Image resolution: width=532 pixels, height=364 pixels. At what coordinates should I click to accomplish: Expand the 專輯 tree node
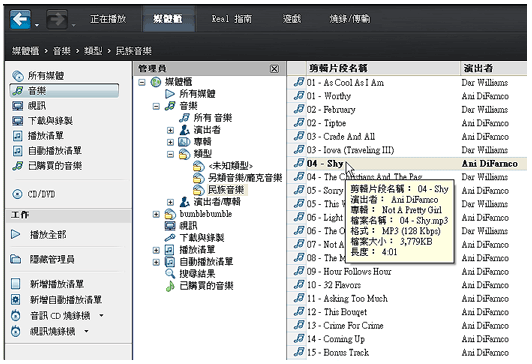(x=170, y=142)
